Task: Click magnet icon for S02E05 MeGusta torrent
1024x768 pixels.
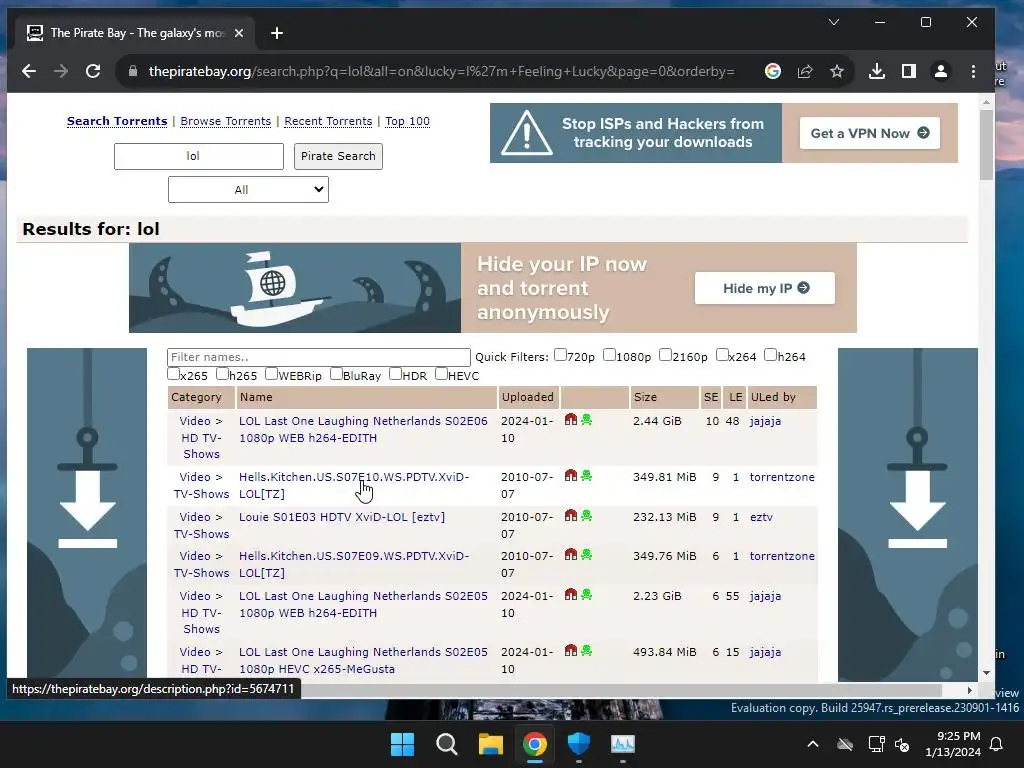Action: pos(571,650)
